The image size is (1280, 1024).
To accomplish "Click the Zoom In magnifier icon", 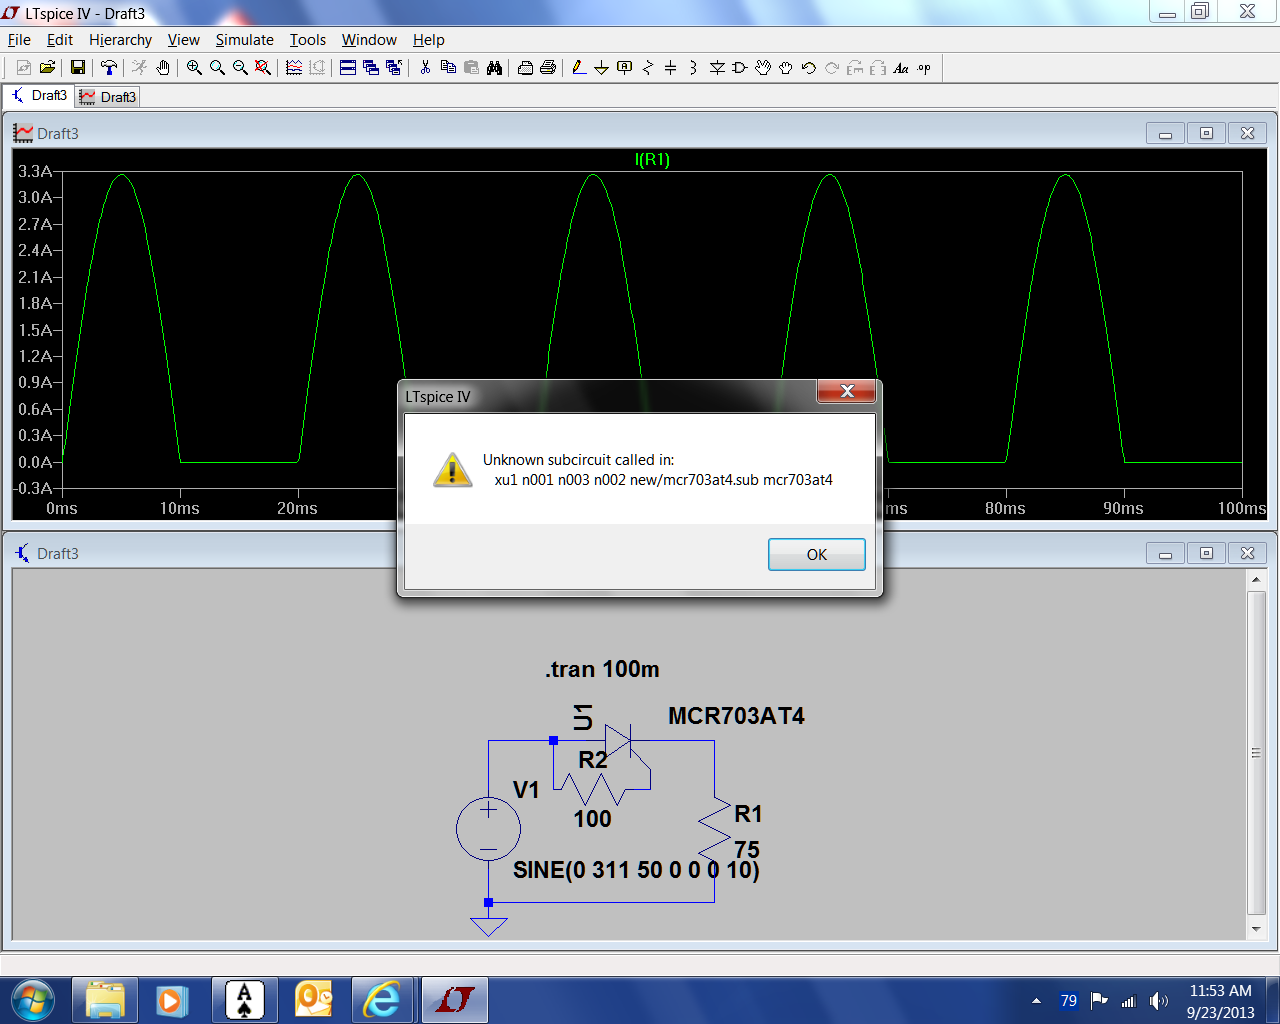I will pos(194,68).
